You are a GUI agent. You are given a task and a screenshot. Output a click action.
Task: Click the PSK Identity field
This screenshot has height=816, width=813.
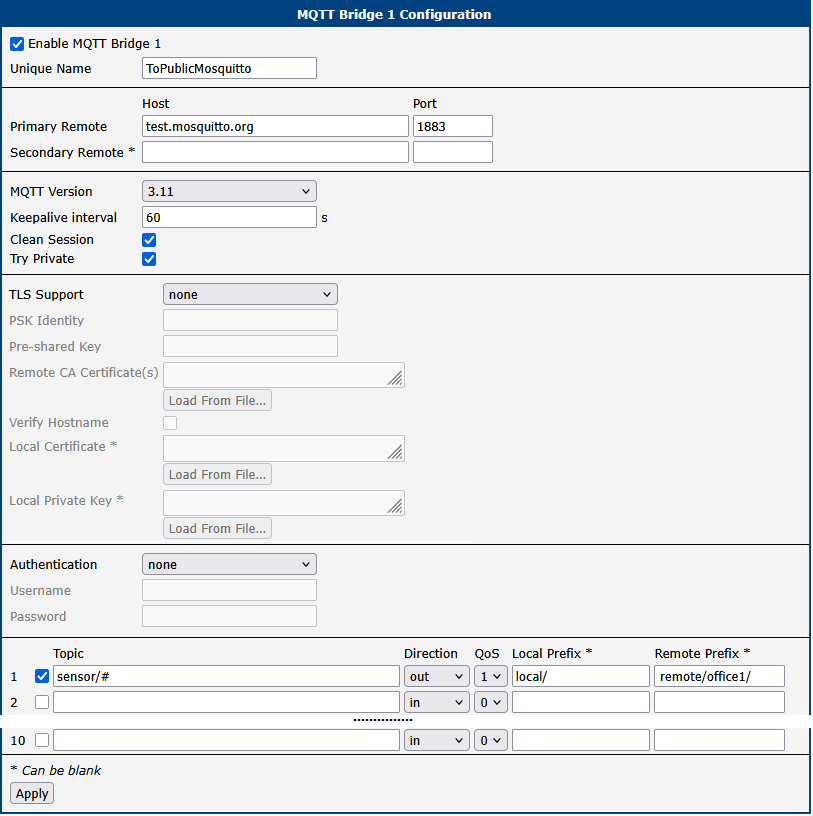click(250, 321)
